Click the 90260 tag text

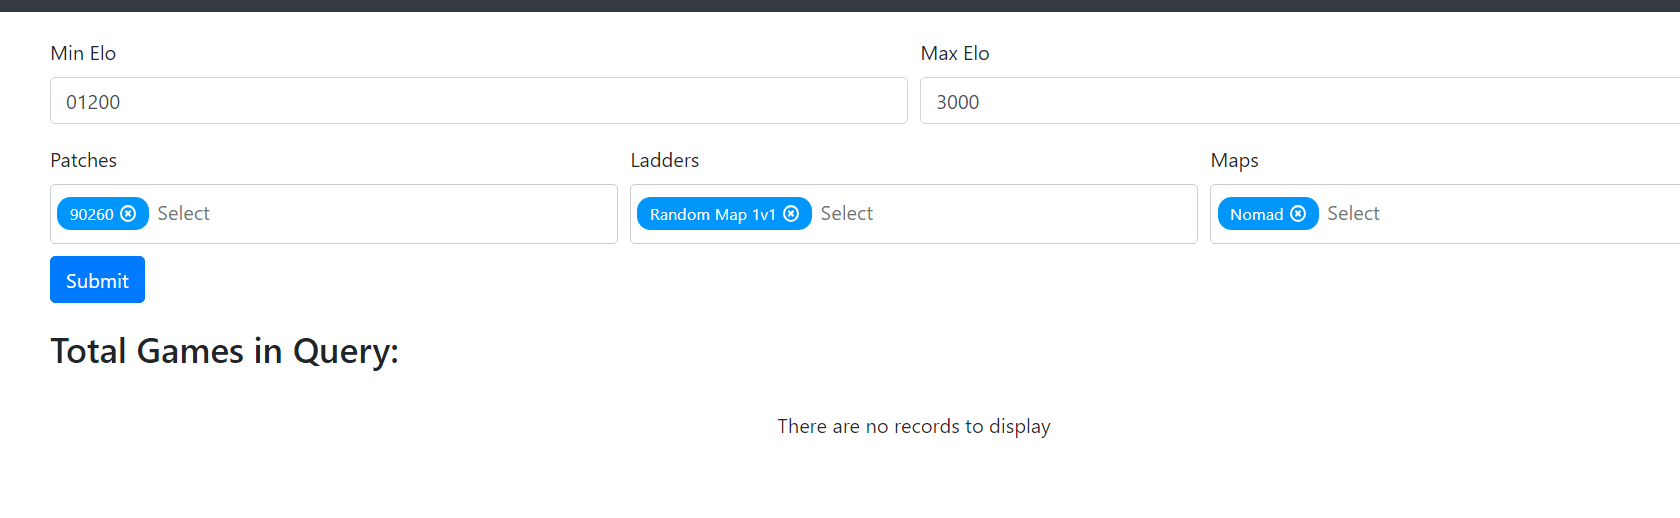[x=91, y=214]
